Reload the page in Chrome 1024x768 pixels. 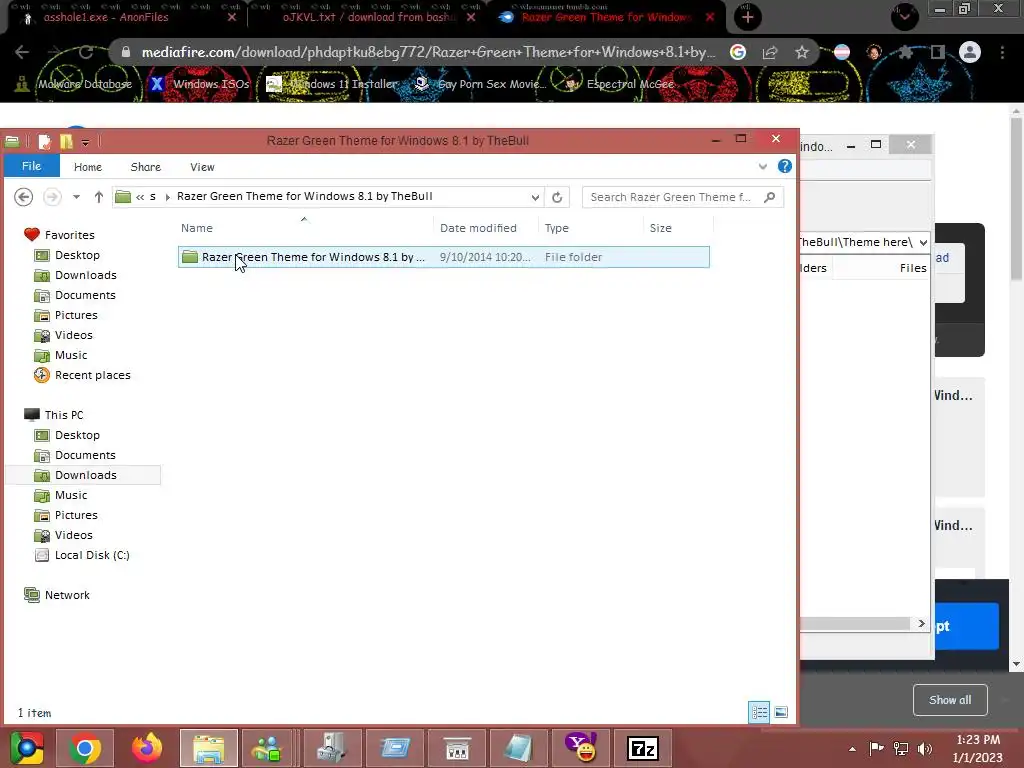click(86, 52)
